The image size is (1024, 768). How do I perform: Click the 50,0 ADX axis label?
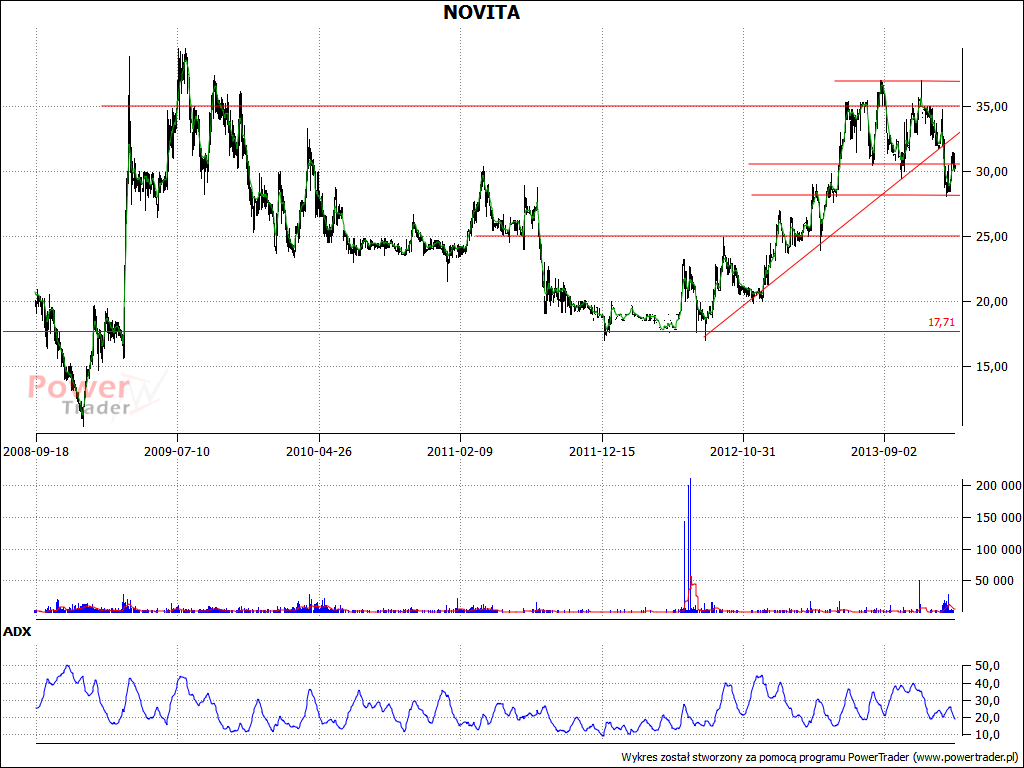point(988,666)
